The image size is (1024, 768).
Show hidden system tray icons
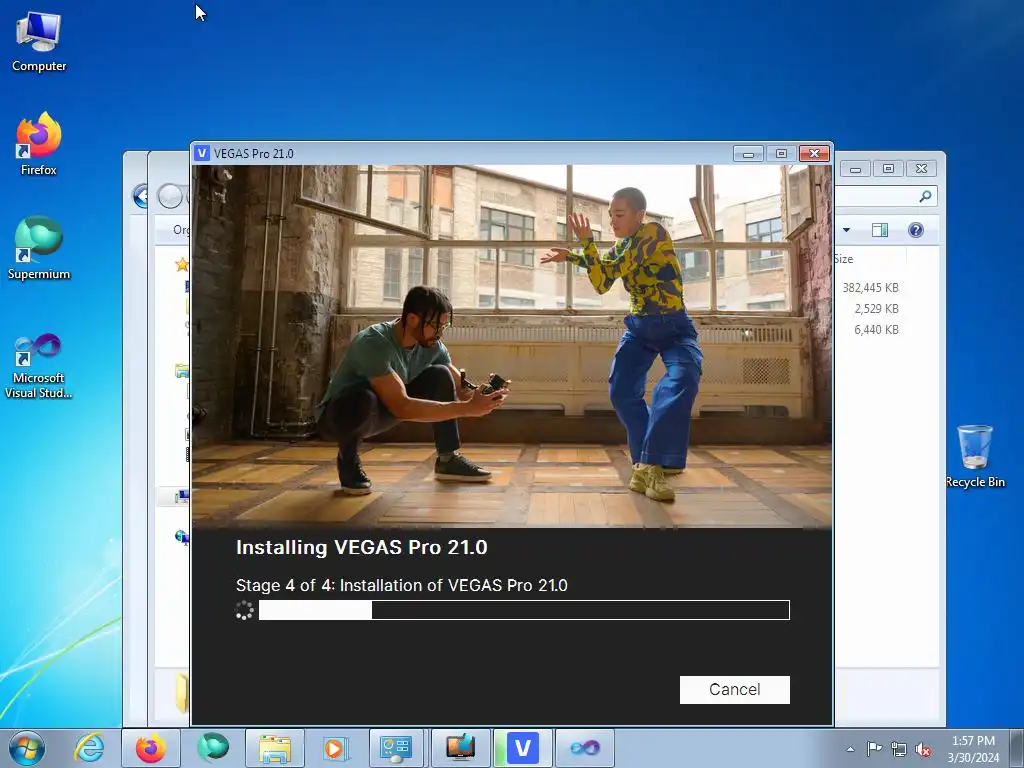pyautogui.click(x=850, y=749)
